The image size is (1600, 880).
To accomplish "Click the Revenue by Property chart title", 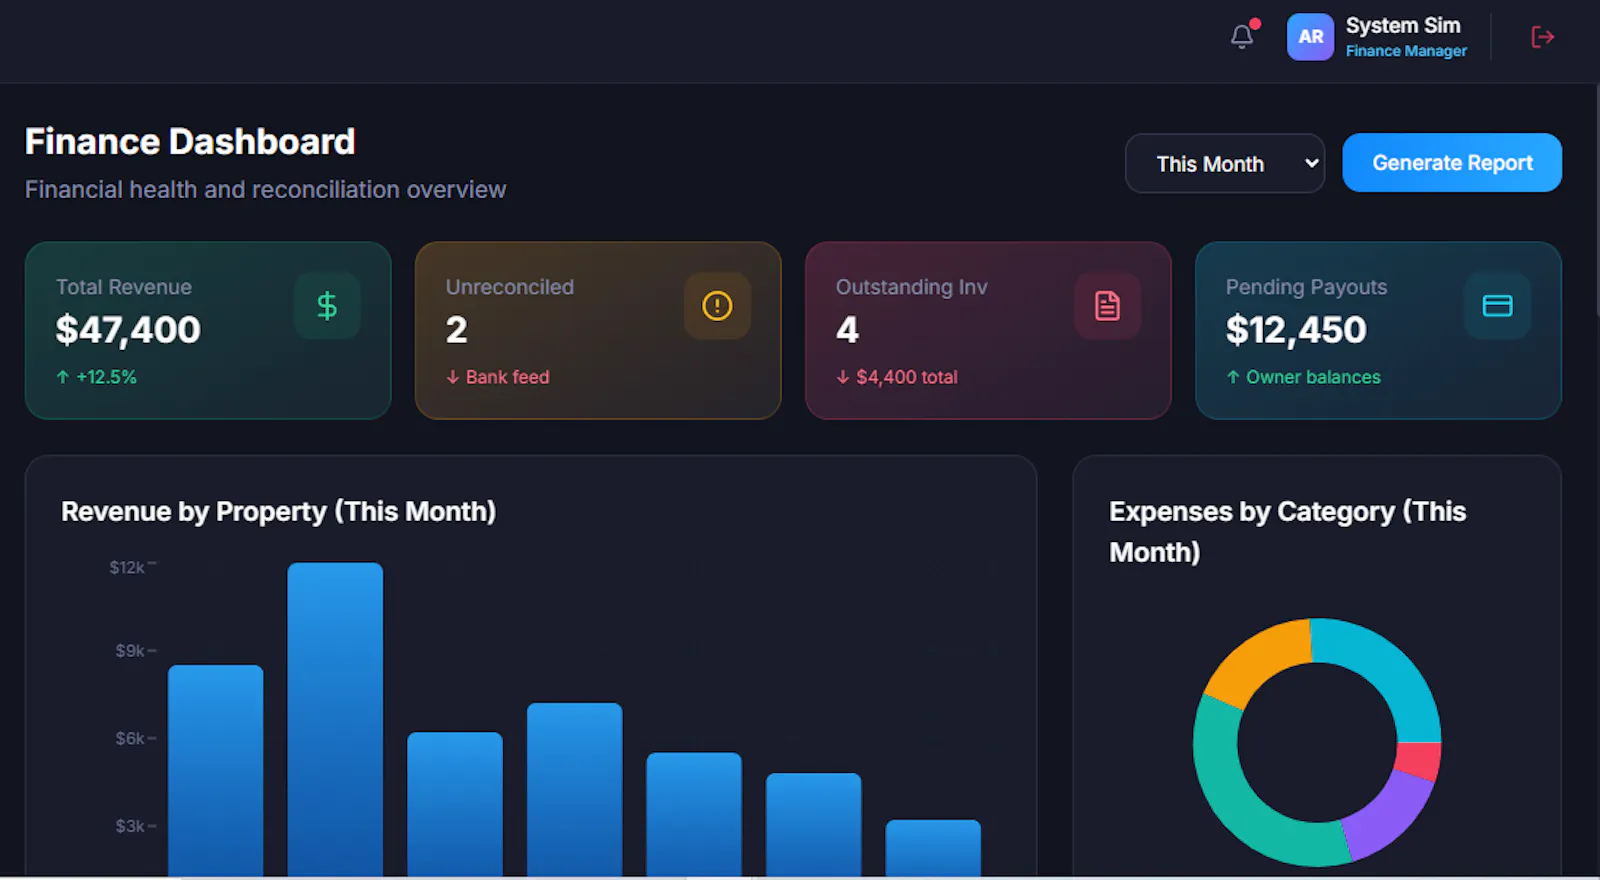I will tap(278, 512).
